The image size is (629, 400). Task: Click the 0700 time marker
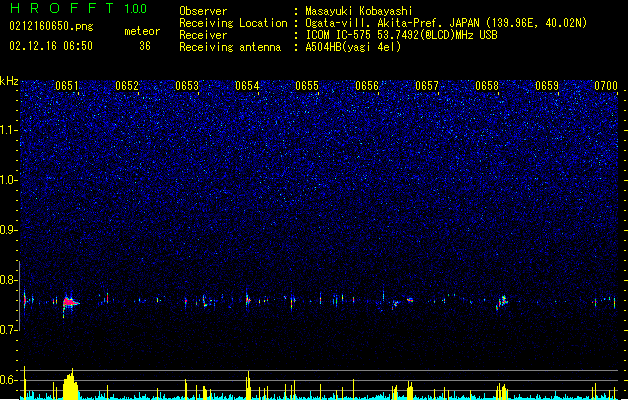[x=606, y=86]
